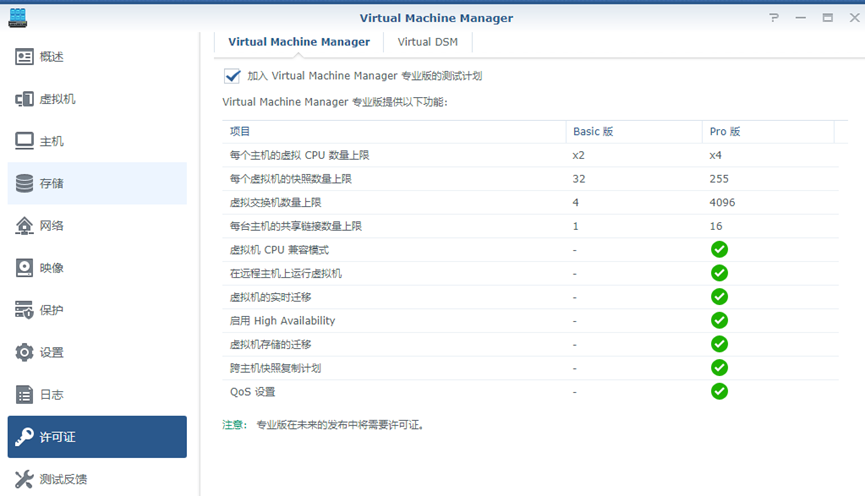The width and height of the screenshot is (865, 496).
Task: Click green check for 在远程主机上运行虚拟机
Action: (719, 273)
